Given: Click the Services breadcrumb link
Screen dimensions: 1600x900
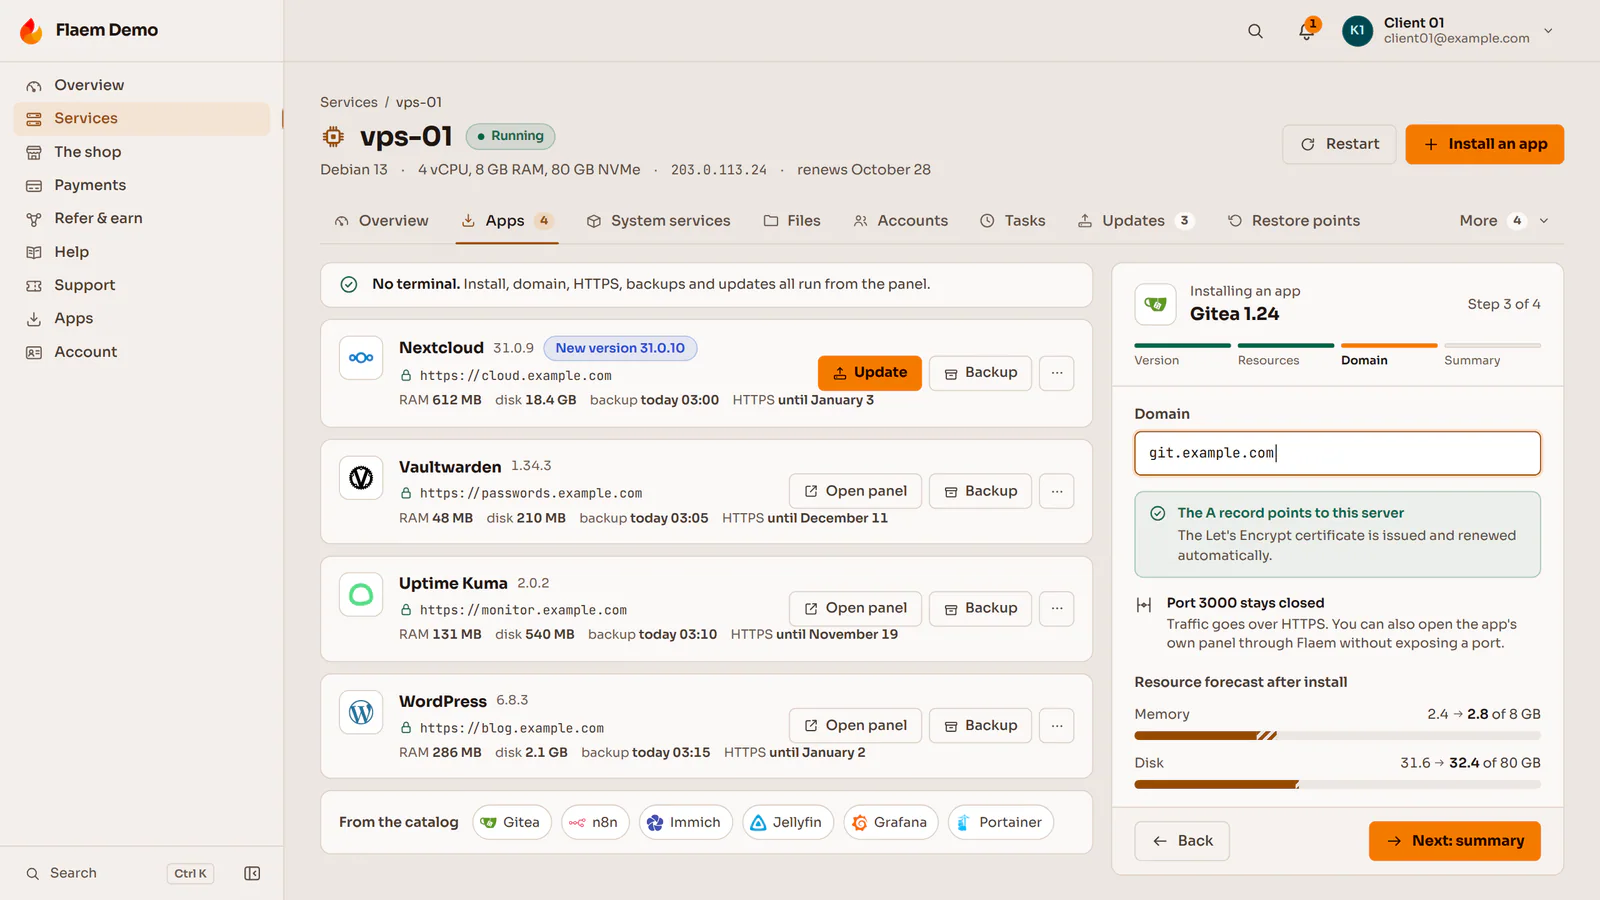Looking at the screenshot, I should [349, 102].
